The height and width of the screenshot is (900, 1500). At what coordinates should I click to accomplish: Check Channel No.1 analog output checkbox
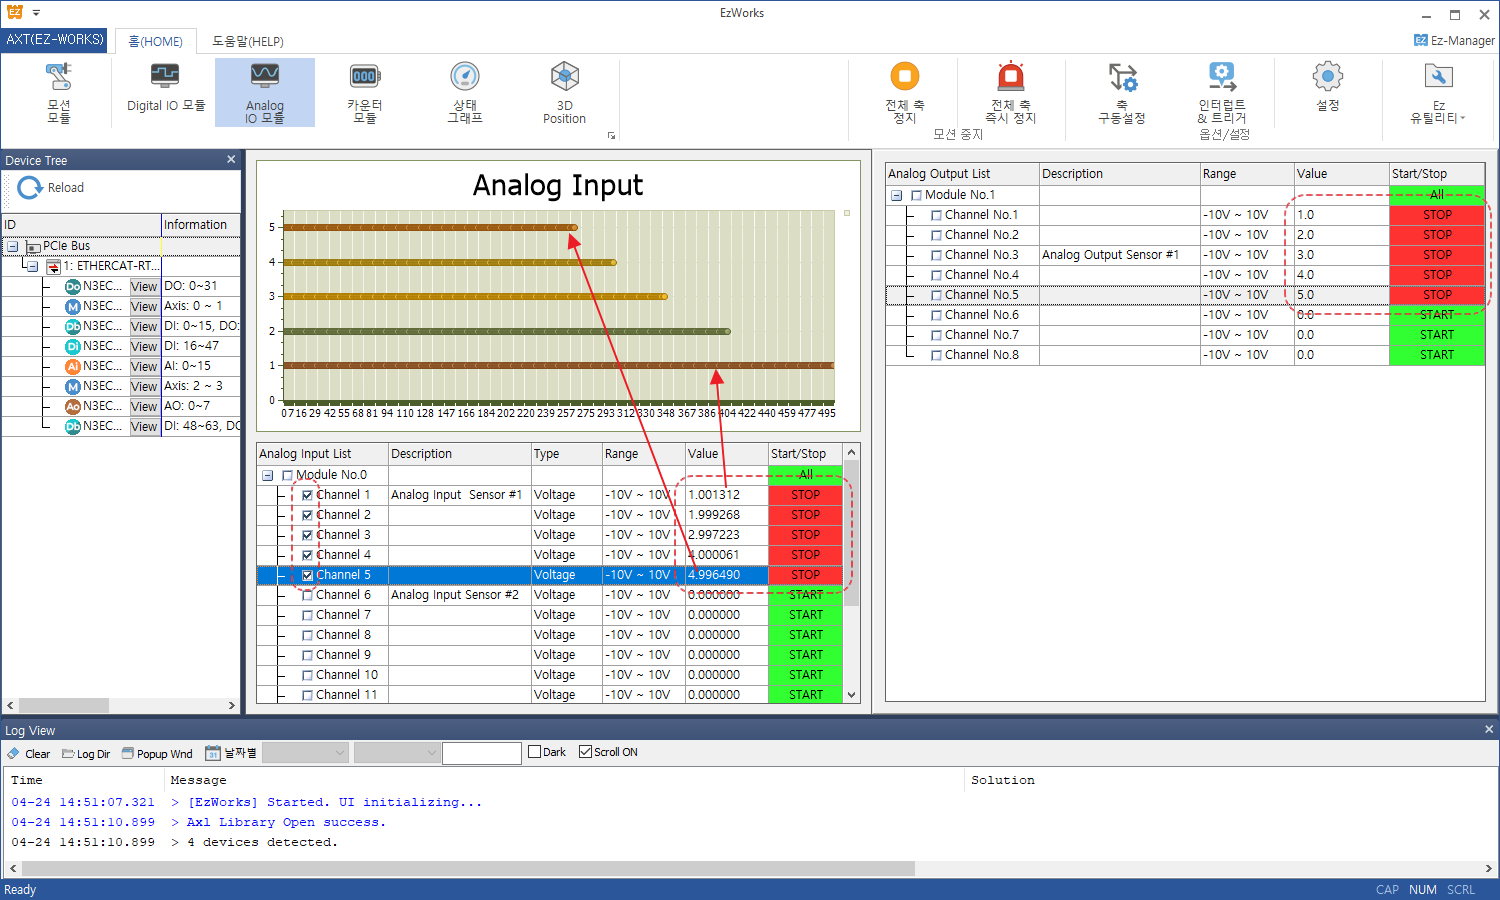point(936,215)
